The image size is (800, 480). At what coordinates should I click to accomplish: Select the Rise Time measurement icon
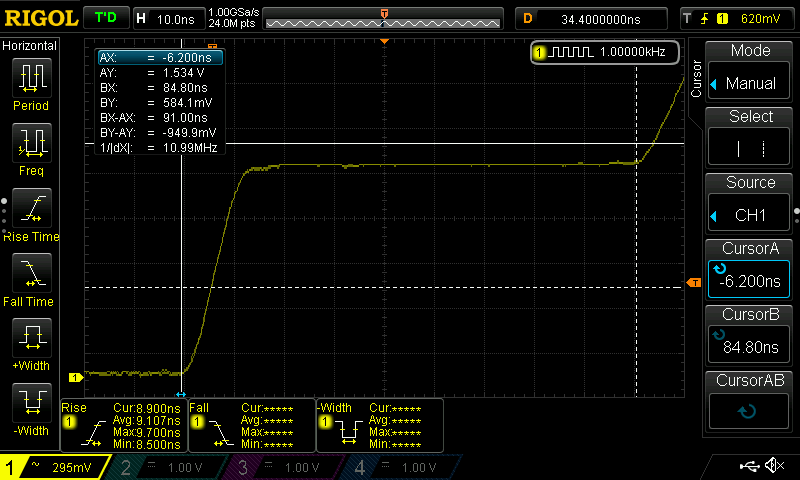(32, 208)
